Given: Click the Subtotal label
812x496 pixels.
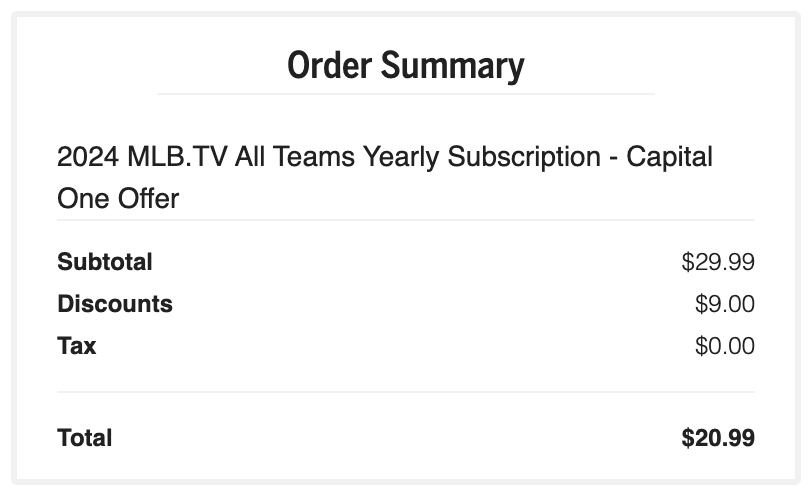Looking at the screenshot, I should pyautogui.click(x=105, y=262).
